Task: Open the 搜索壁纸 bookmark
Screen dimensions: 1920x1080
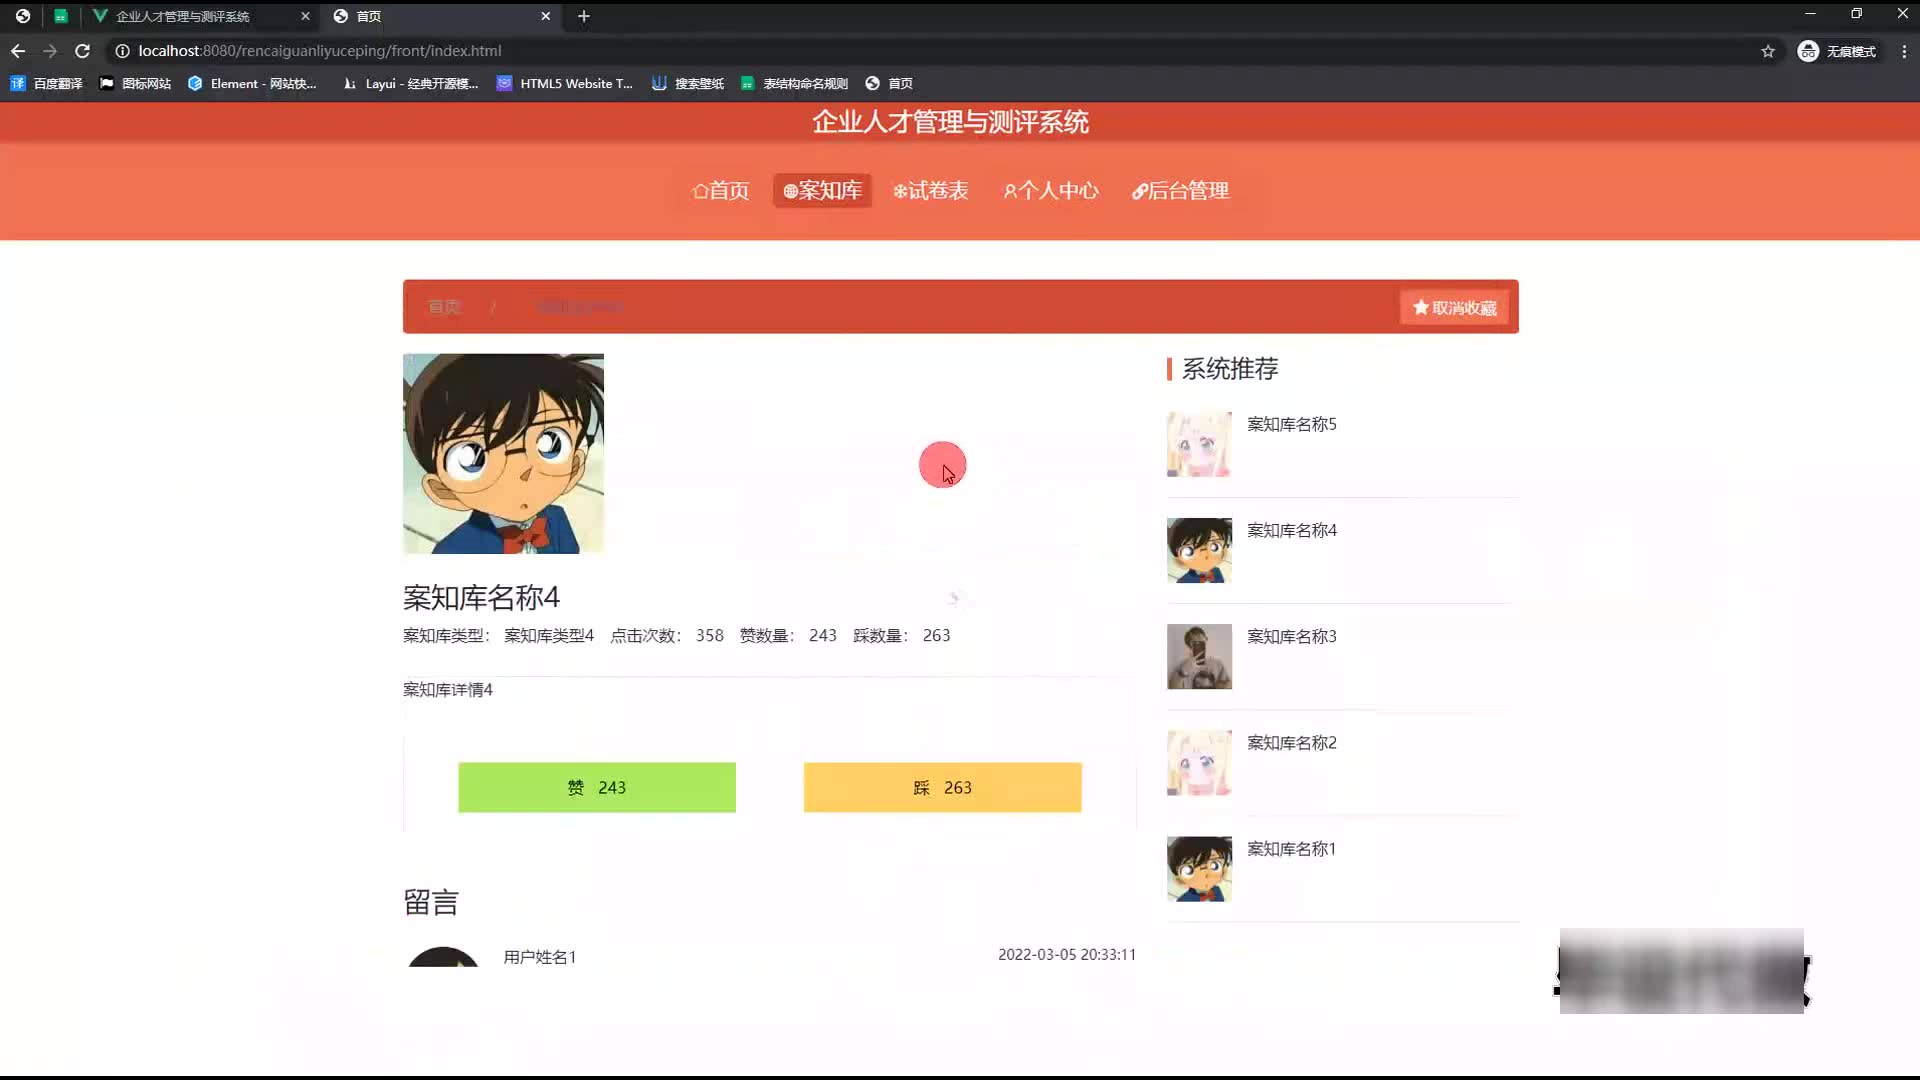Action: coord(688,84)
